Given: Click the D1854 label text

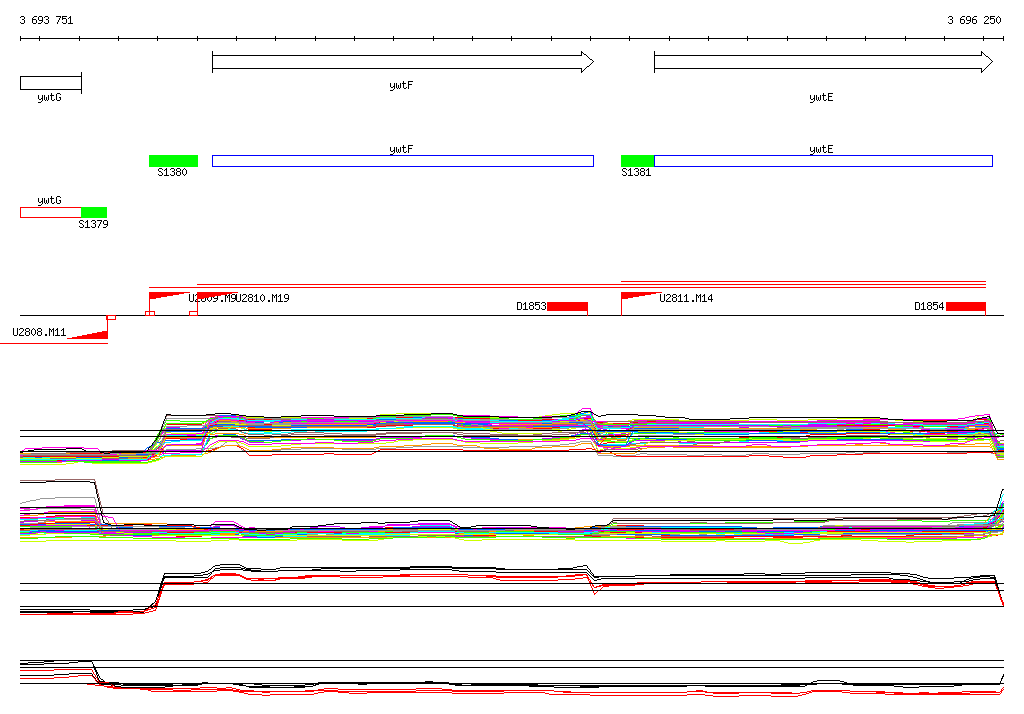Looking at the screenshot, I should coord(929,306).
